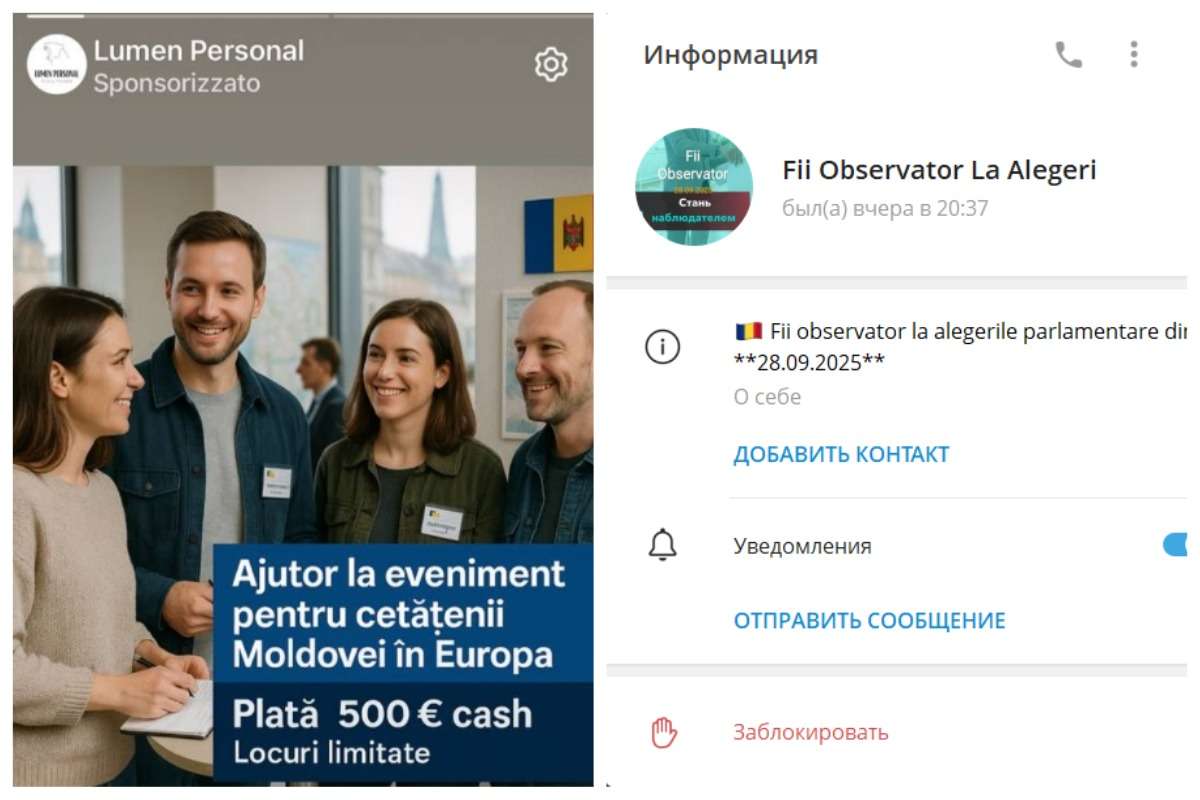Toggle the Уведомления notifications switch
Viewport: 1200px width, 800px height.
(x=1175, y=545)
